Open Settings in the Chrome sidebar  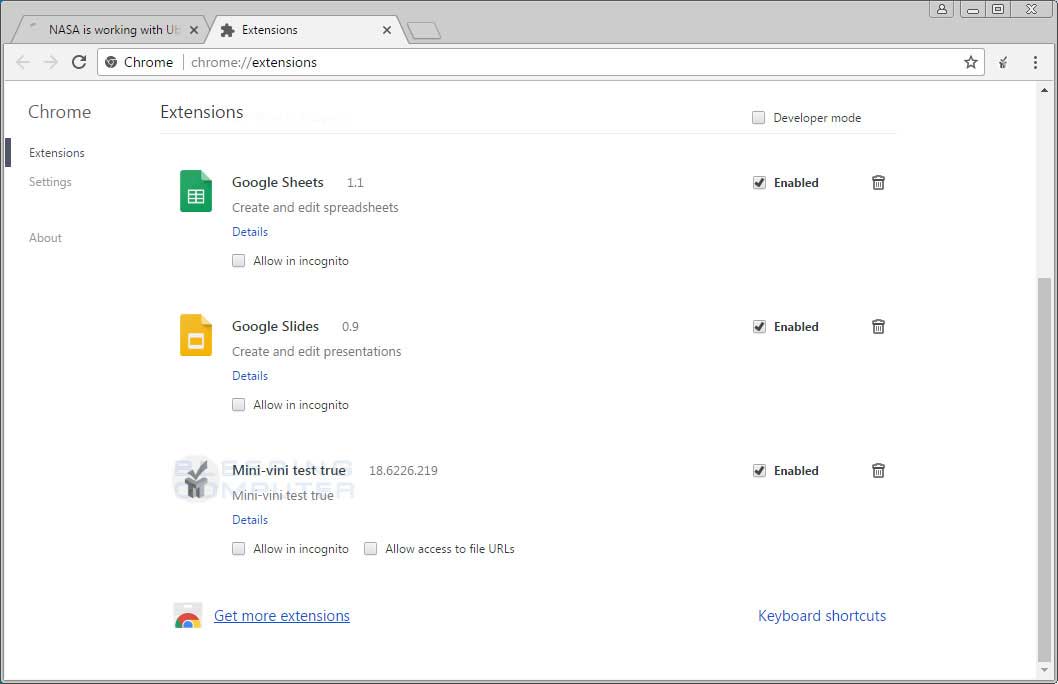click(50, 182)
